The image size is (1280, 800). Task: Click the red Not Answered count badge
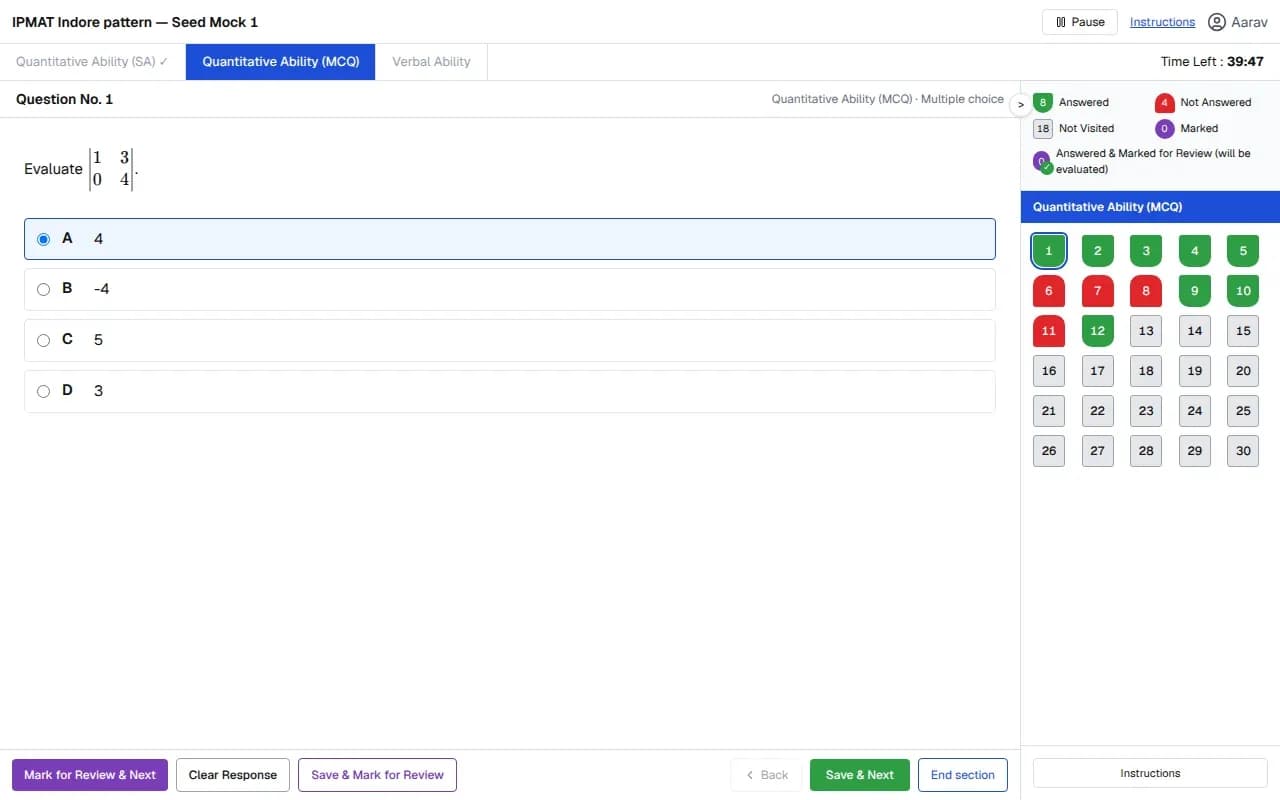pyautogui.click(x=1164, y=102)
